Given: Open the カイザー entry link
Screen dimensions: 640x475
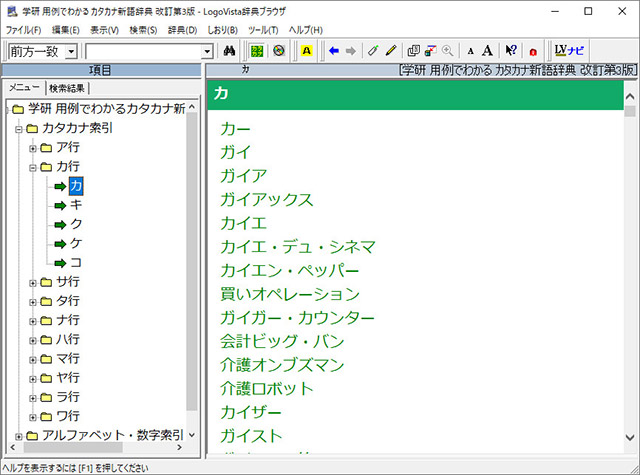Looking at the screenshot, I should pos(251,413).
